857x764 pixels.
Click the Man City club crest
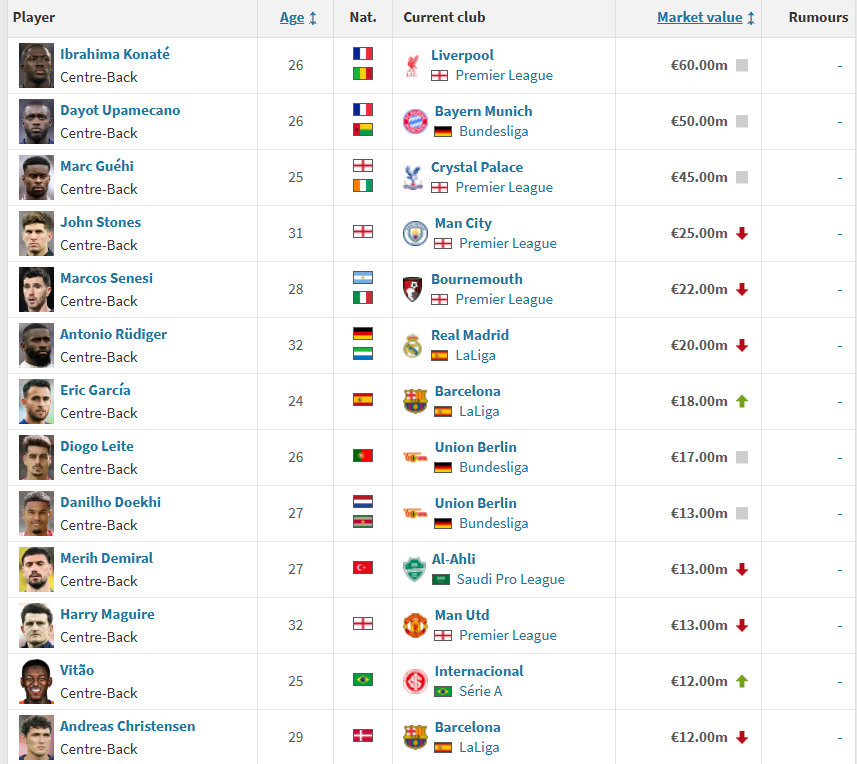414,234
